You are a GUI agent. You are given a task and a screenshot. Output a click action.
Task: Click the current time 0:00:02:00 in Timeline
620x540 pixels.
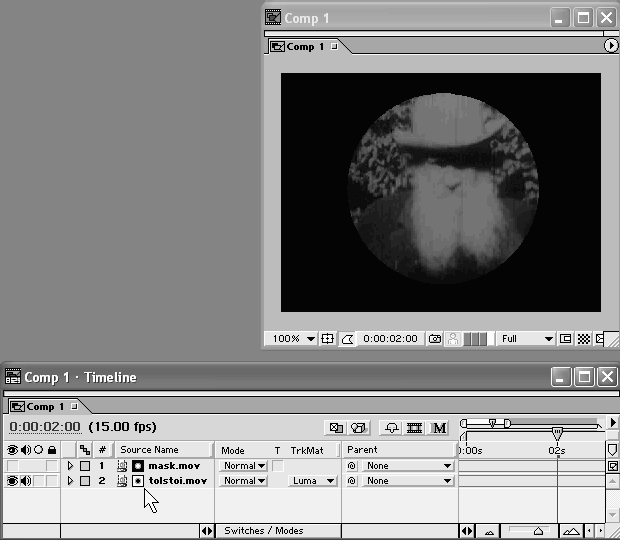click(x=44, y=427)
